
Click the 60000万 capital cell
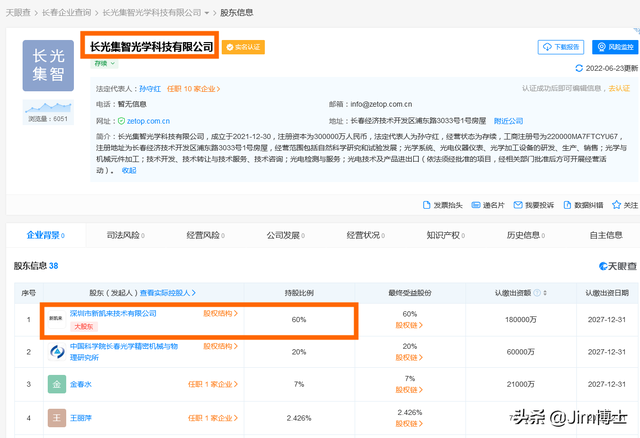coord(521,352)
